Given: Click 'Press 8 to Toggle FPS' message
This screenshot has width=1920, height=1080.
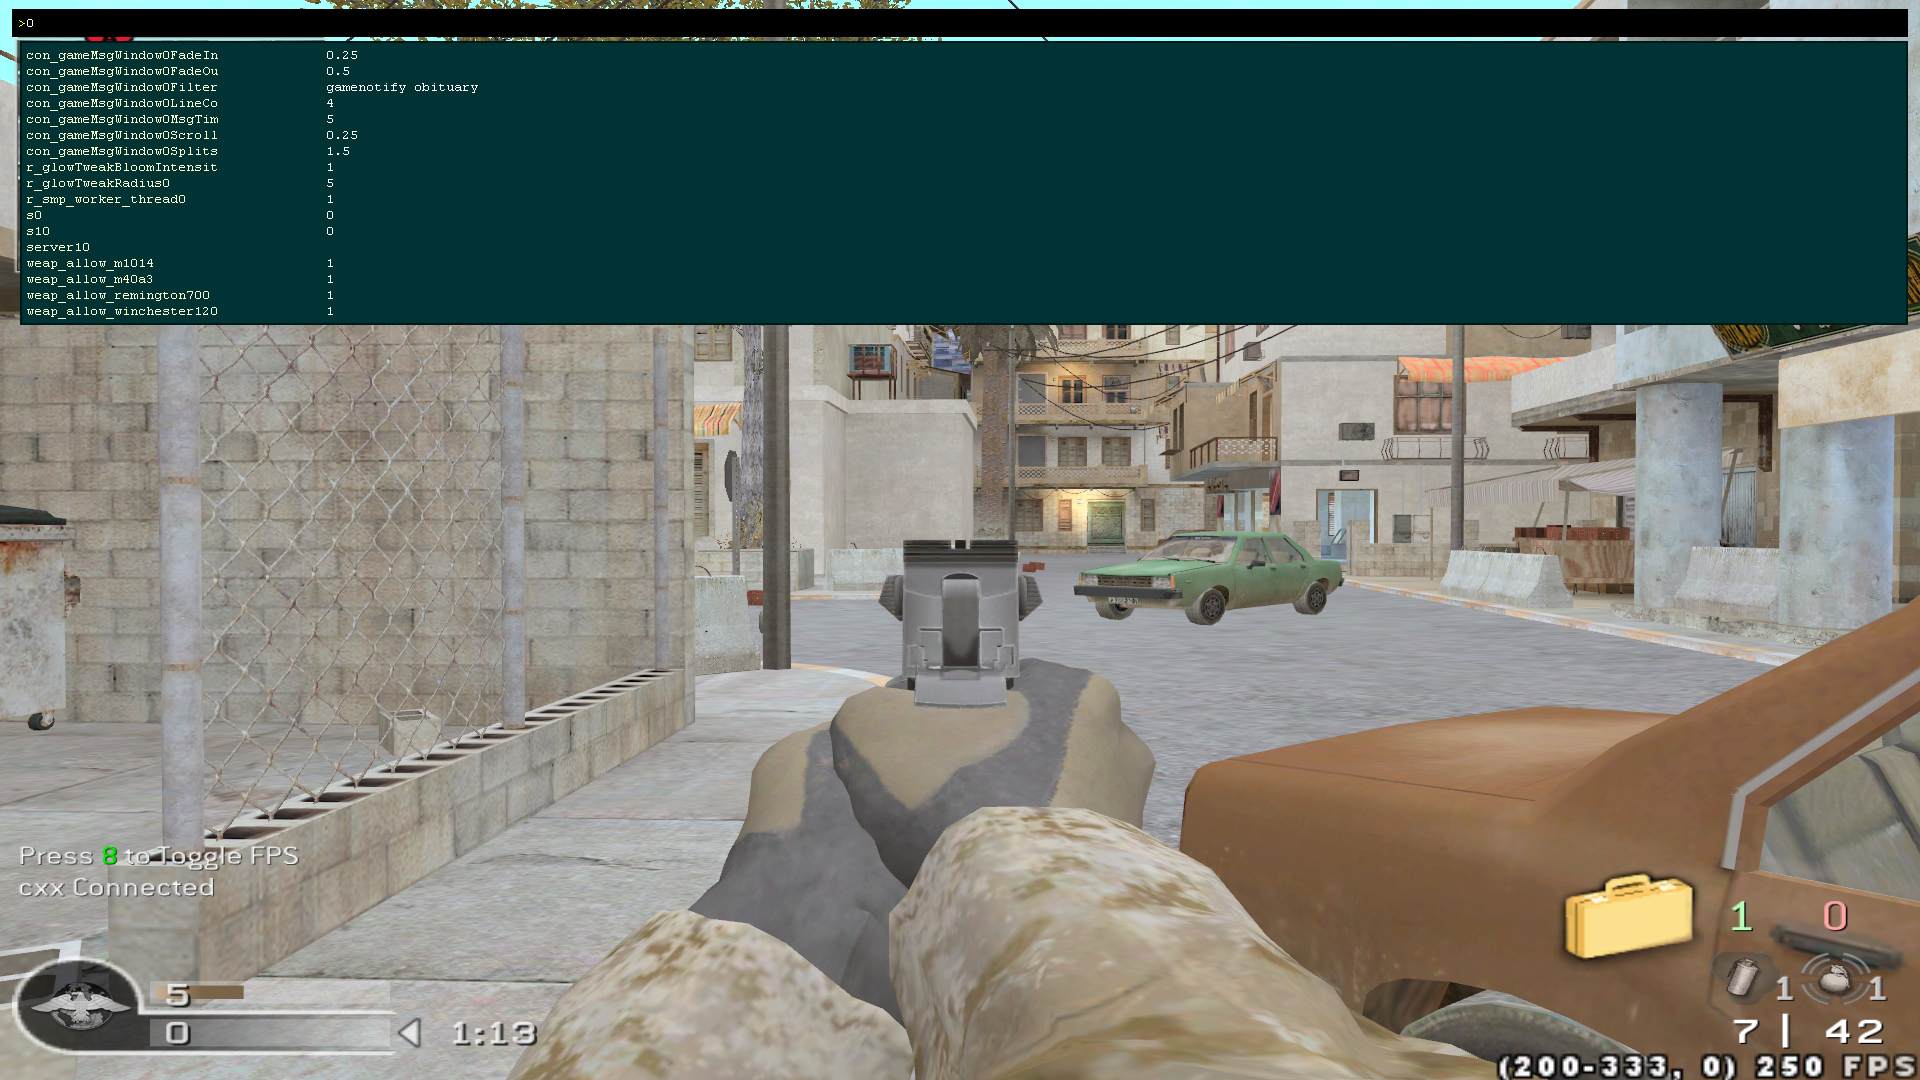Looking at the screenshot, I should (x=159, y=856).
